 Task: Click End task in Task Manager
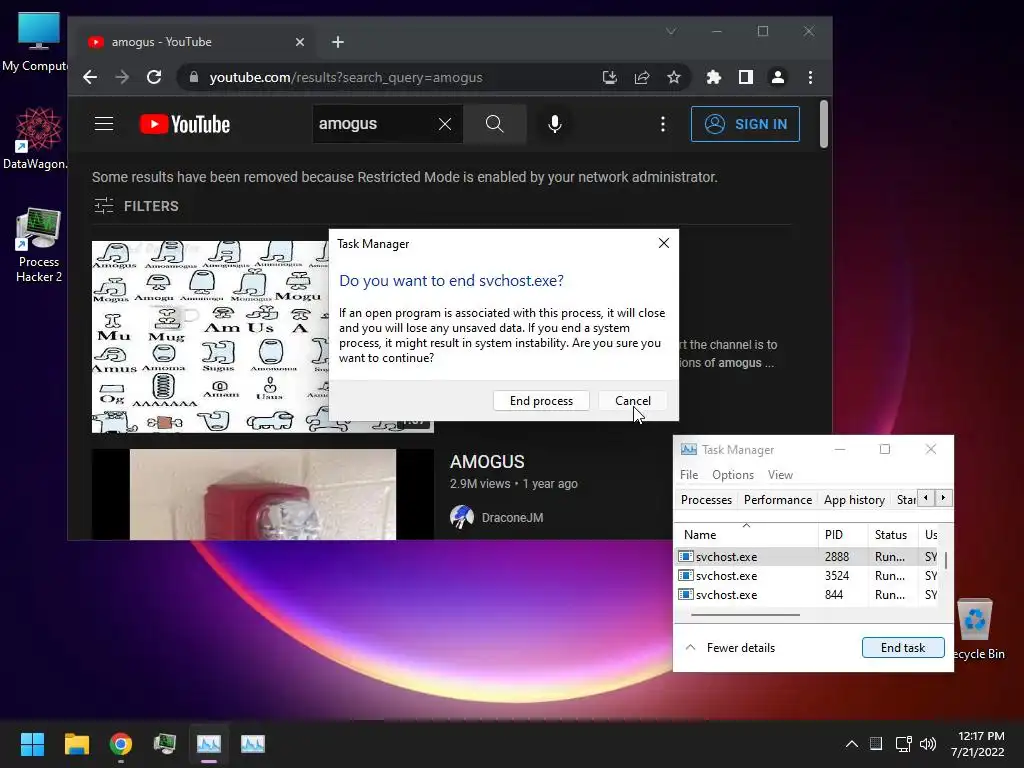[903, 647]
